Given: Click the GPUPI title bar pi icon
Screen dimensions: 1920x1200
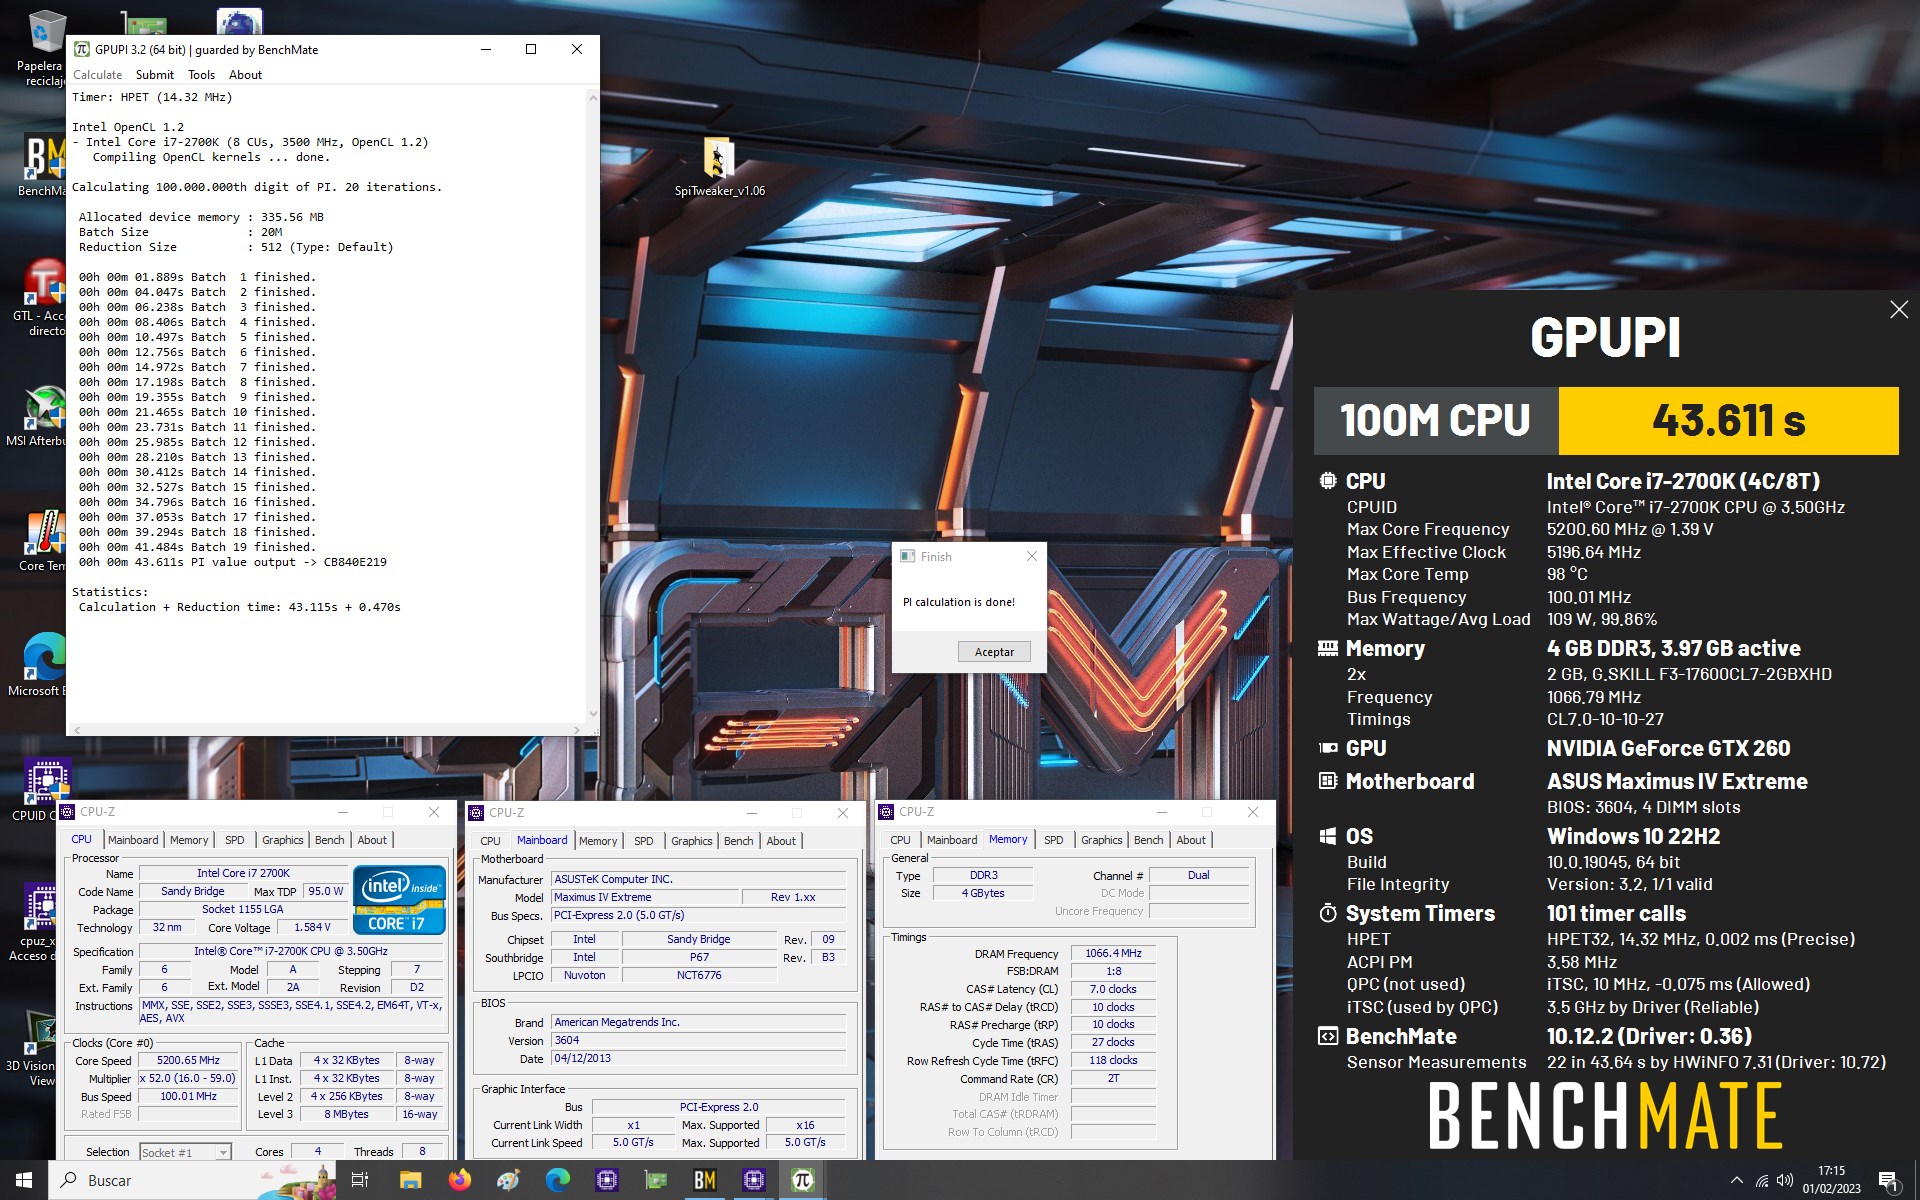Looking at the screenshot, I should (x=82, y=49).
